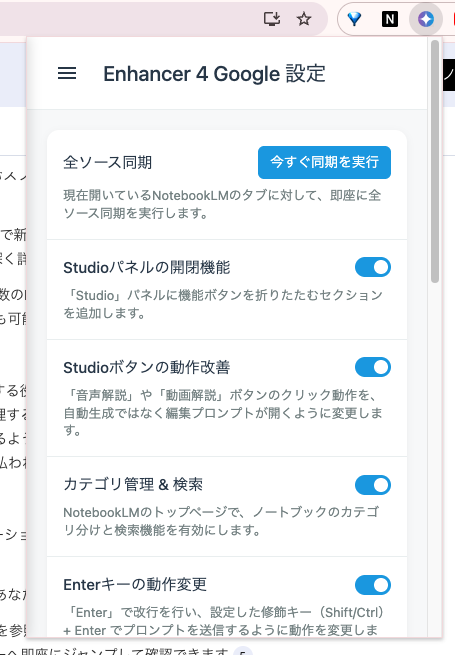Click the 今すぐ同期を実行 button

[324, 162]
